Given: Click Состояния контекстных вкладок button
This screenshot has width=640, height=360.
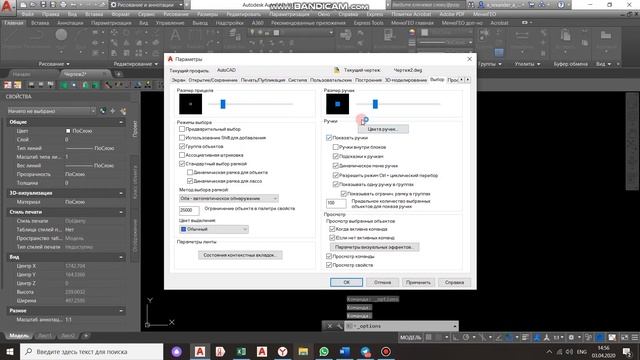Looking at the screenshot, I should click(240, 255).
